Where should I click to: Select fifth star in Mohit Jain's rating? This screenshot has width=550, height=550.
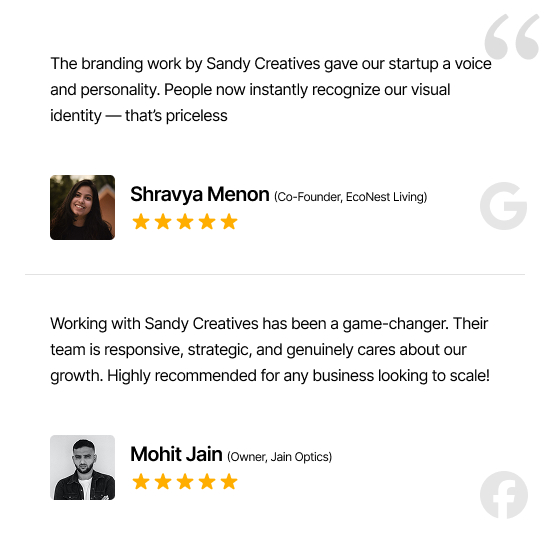229,481
